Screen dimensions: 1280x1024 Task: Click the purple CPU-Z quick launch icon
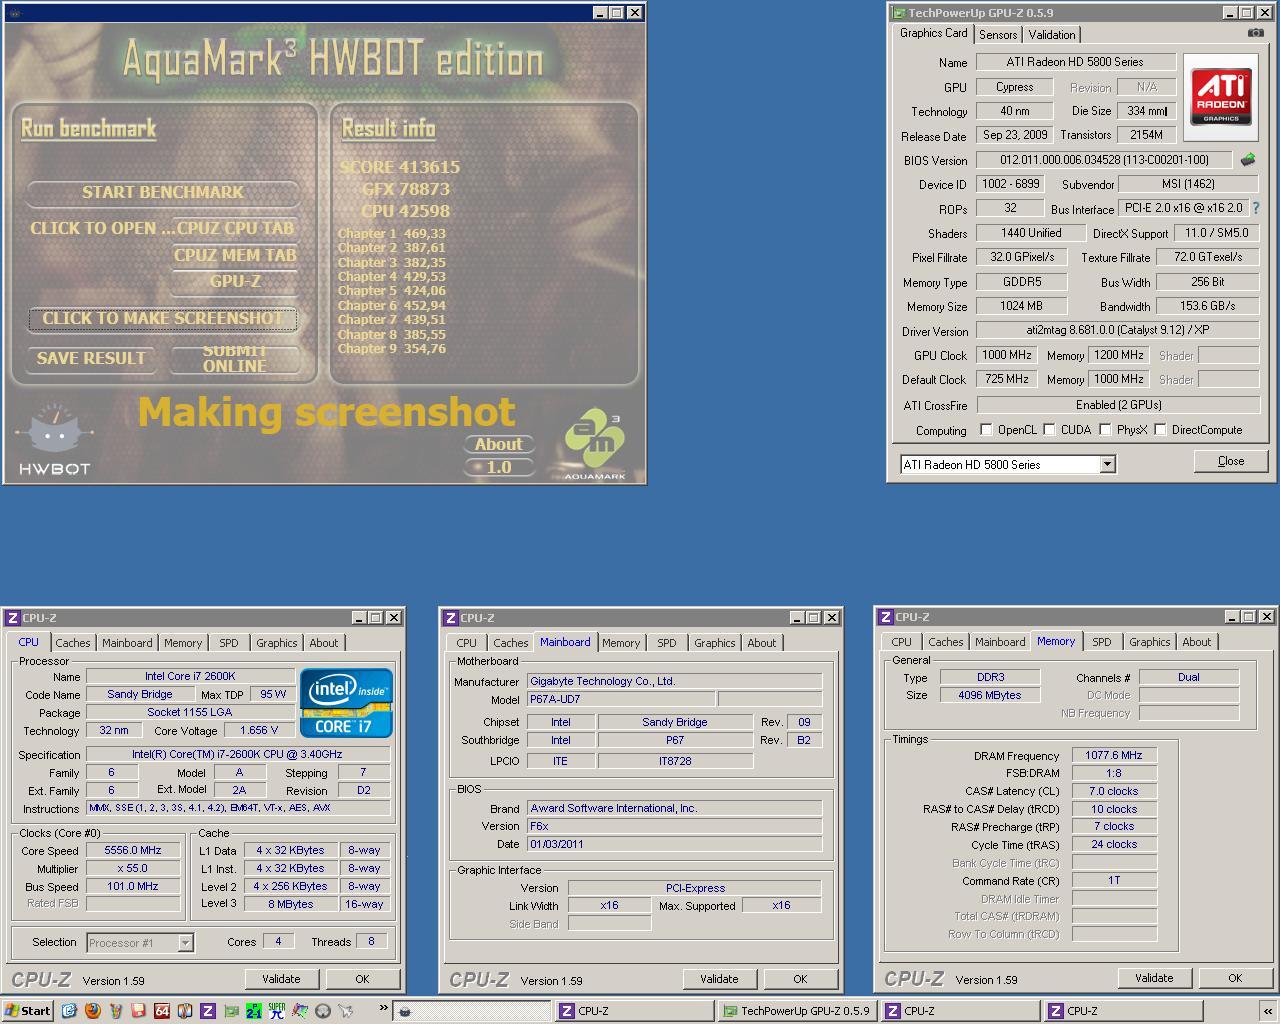[207, 1011]
